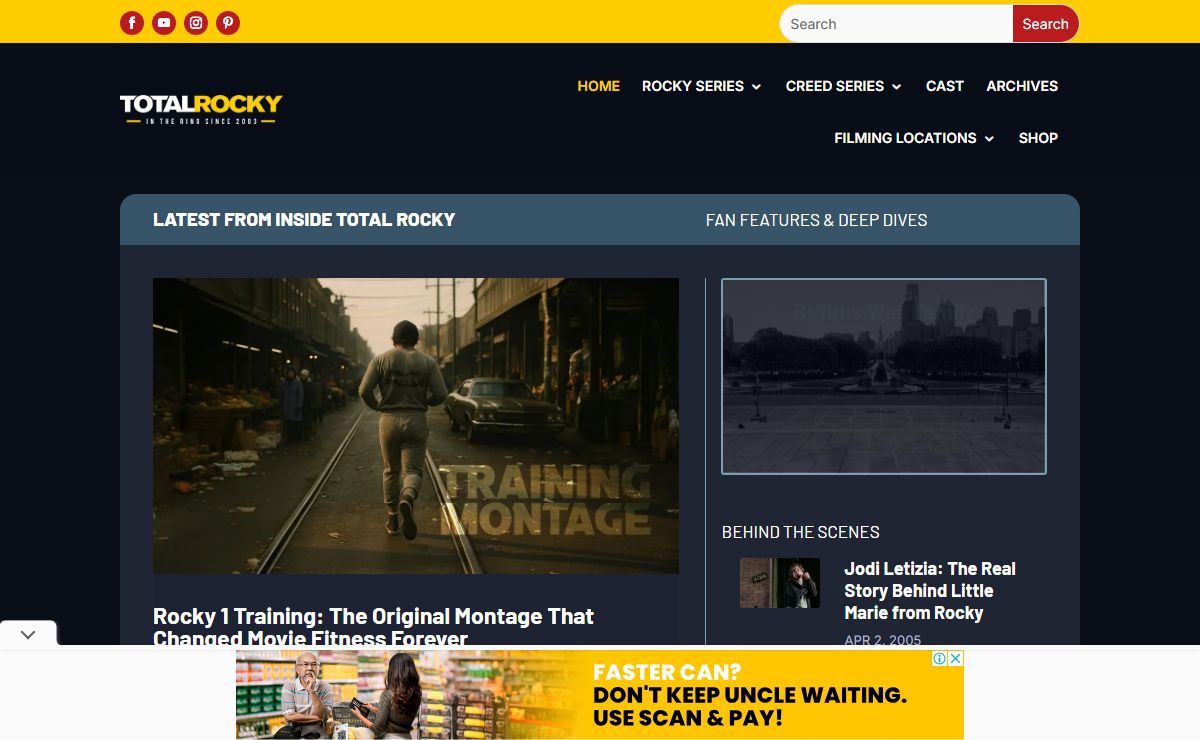Click the APR 2, 2005 date

pos(883,639)
